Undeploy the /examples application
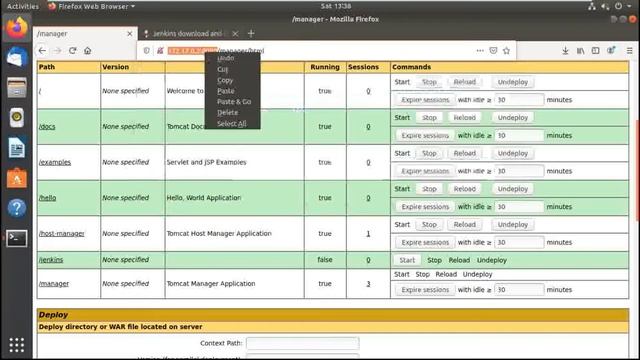 (x=513, y=153)
